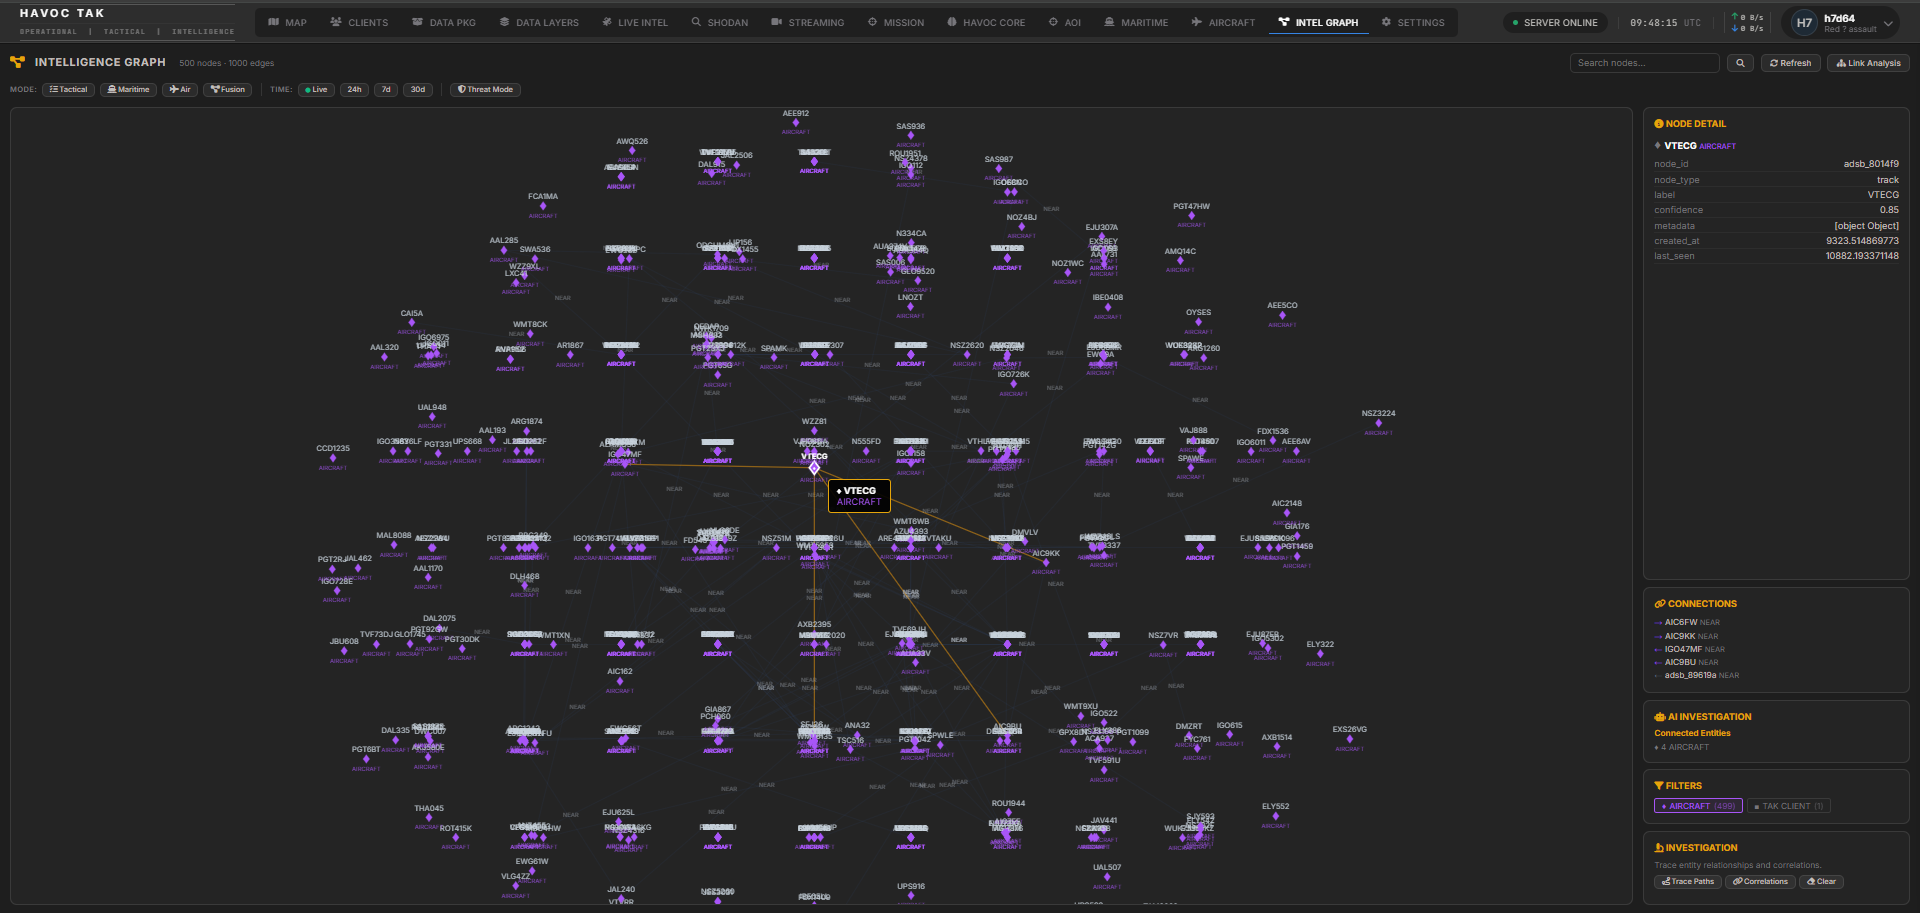Enable Air mode
1920x913 pixels.
(180, 90)
